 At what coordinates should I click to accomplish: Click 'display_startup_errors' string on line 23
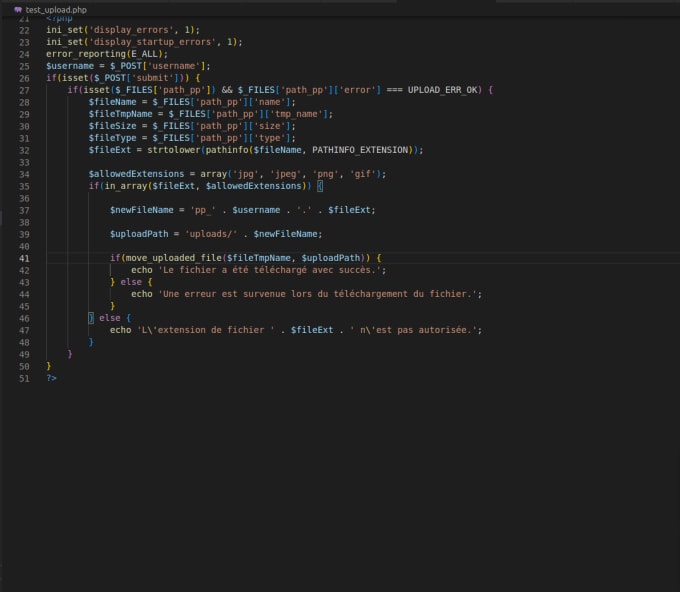pos(152,42)
